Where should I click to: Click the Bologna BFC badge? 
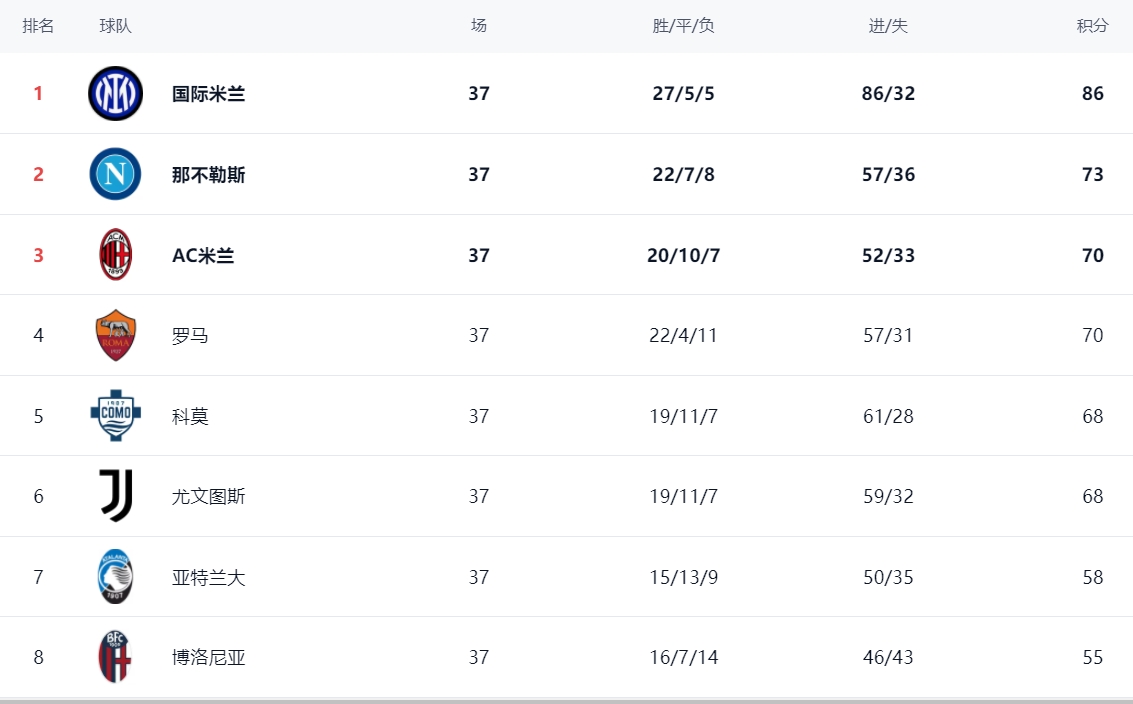(x=116, y=657)
